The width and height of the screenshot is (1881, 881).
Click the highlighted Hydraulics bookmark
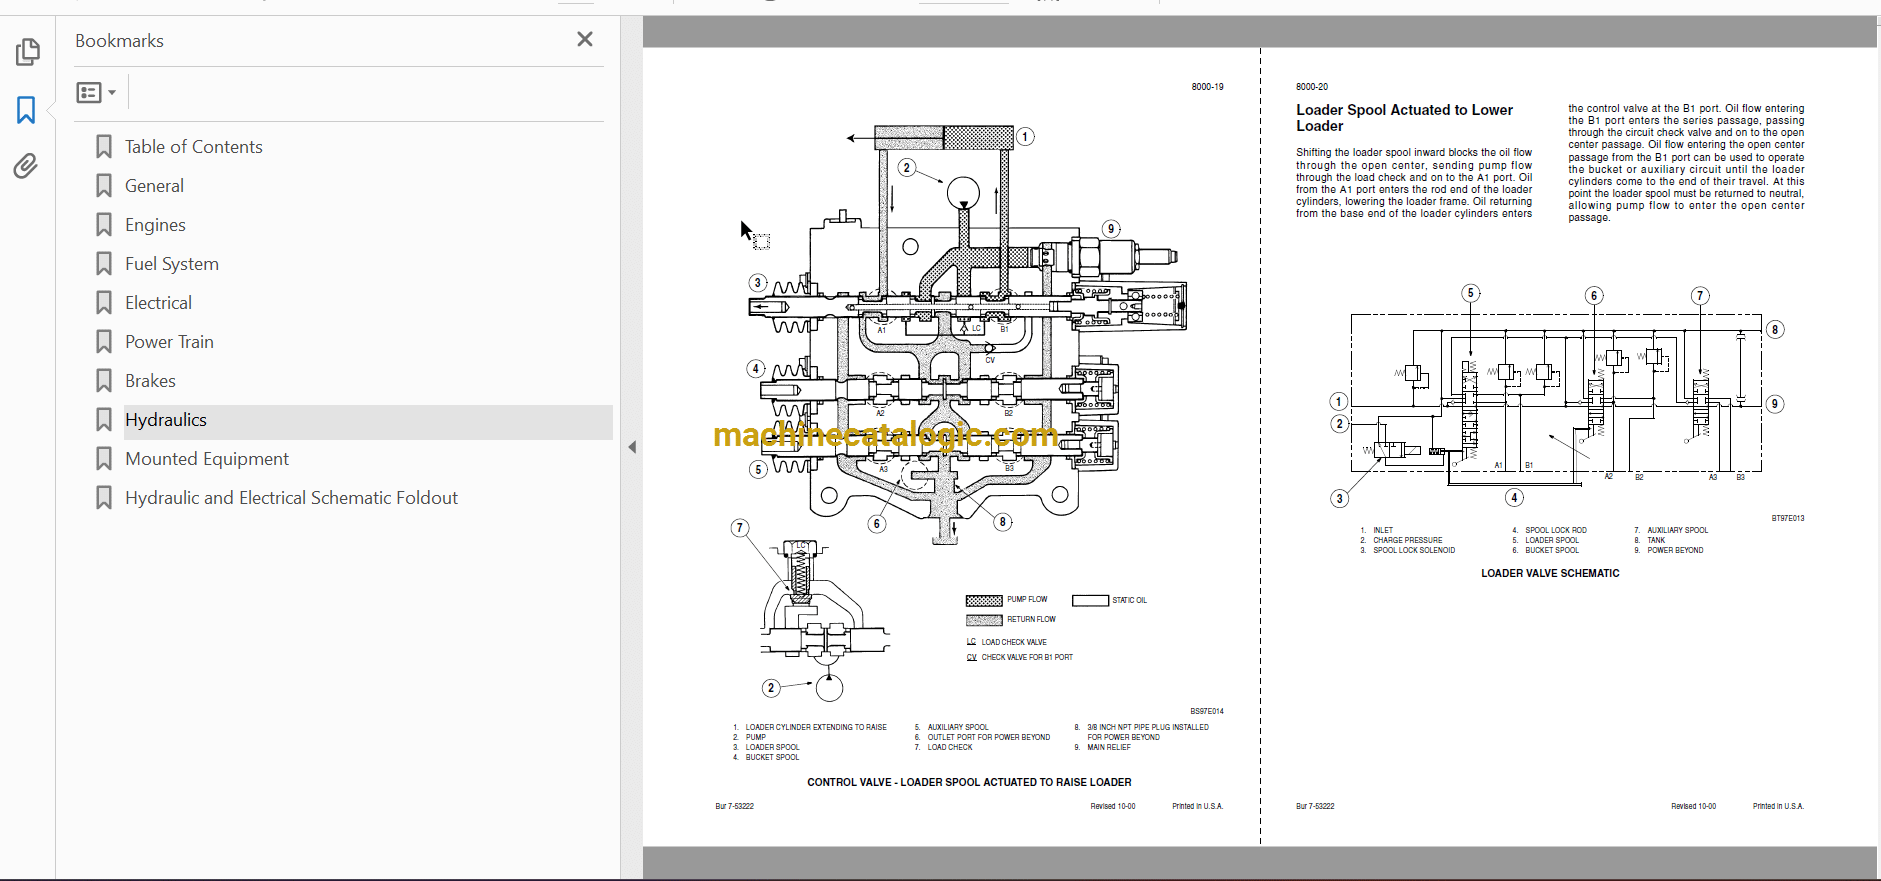(x=166, y=420)
